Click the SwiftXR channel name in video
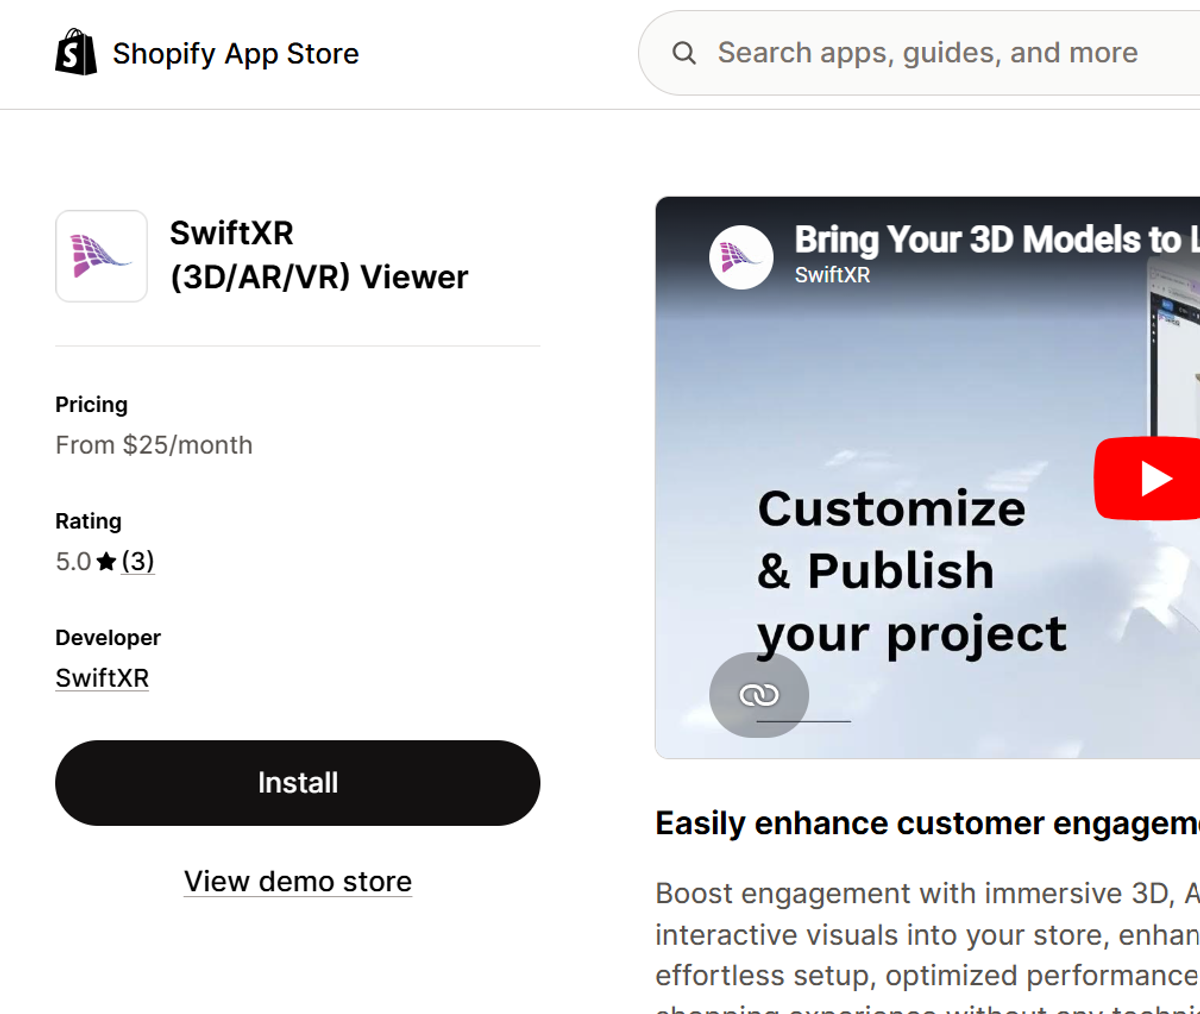 point(832,275)
